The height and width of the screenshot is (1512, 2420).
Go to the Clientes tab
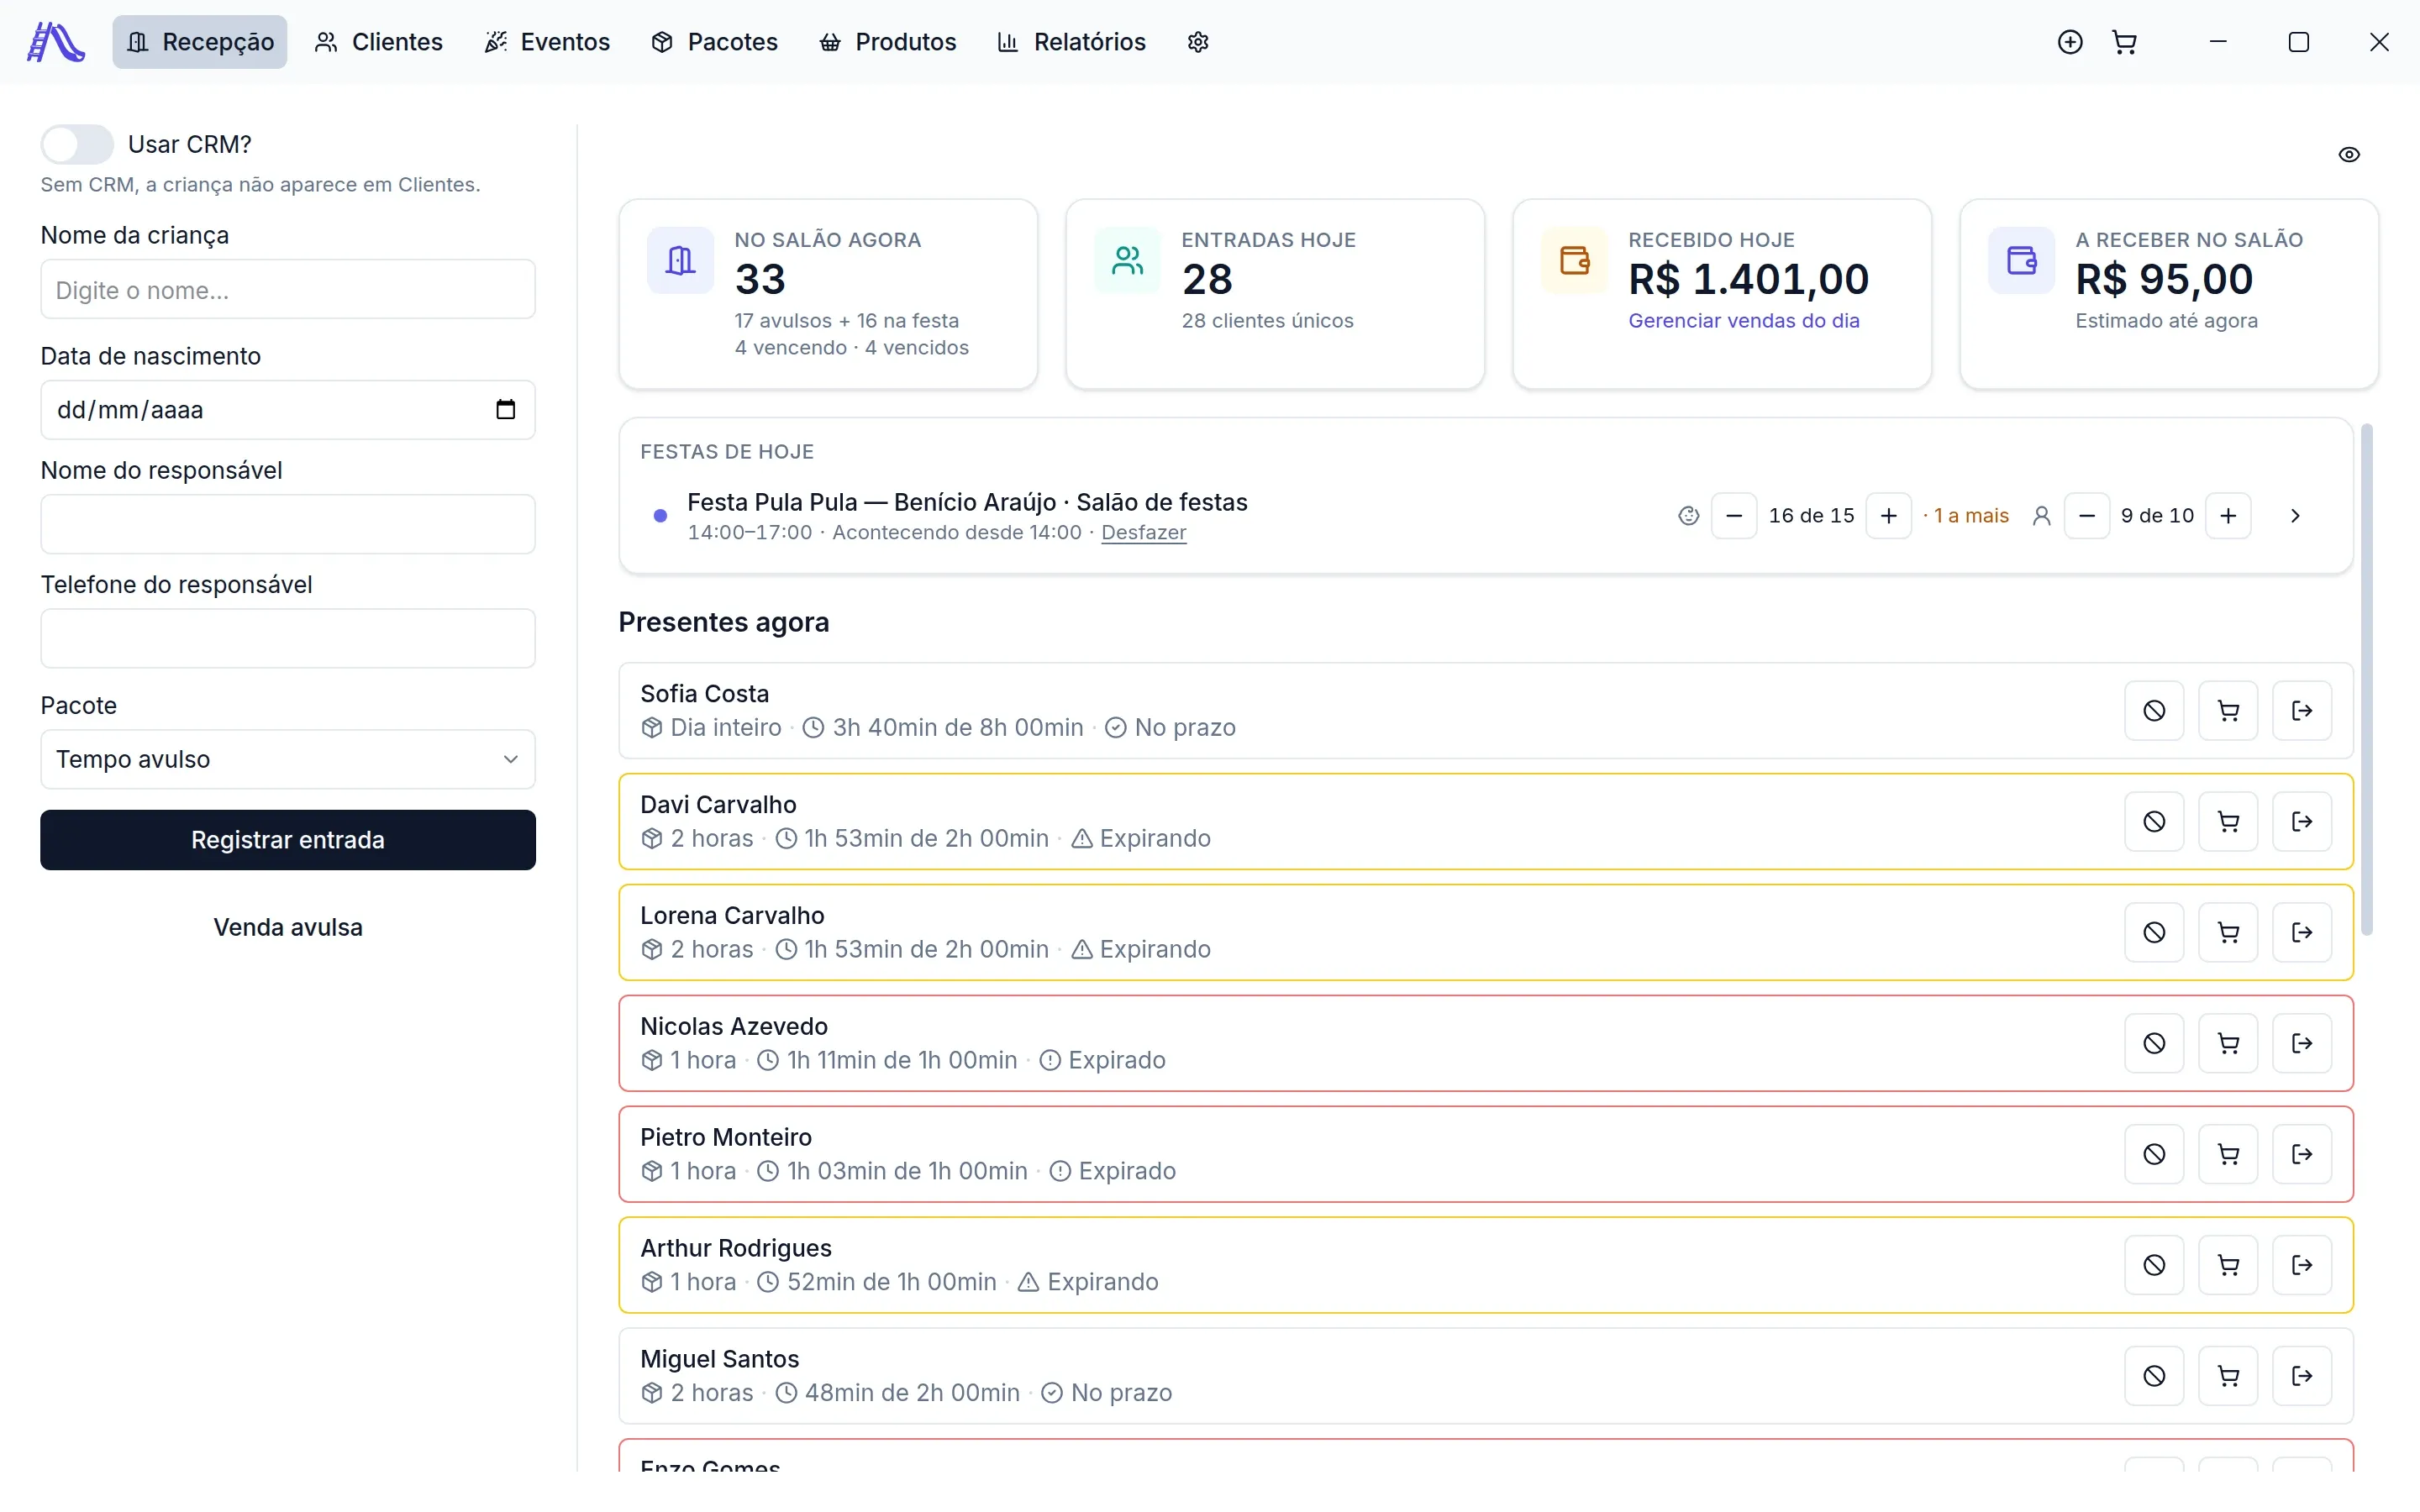(378, 42)
